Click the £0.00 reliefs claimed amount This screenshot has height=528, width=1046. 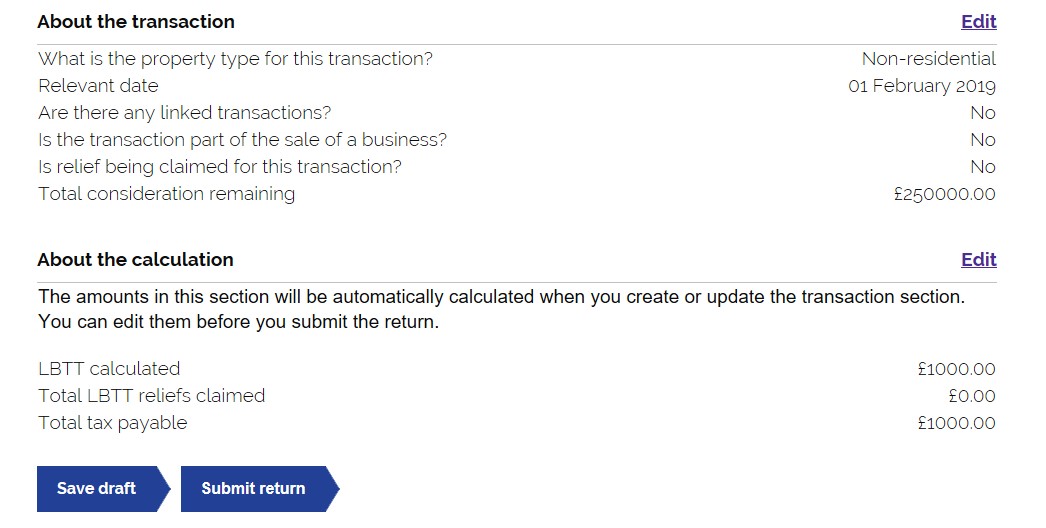[x=972, y=397]
